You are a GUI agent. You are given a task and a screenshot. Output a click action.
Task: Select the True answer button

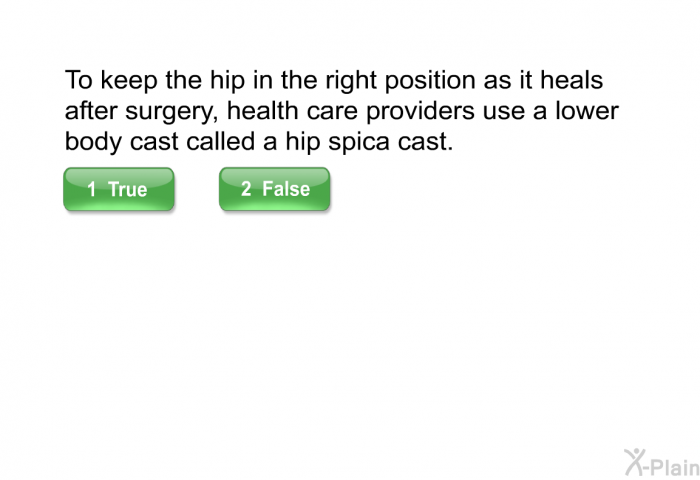point(118,189)
